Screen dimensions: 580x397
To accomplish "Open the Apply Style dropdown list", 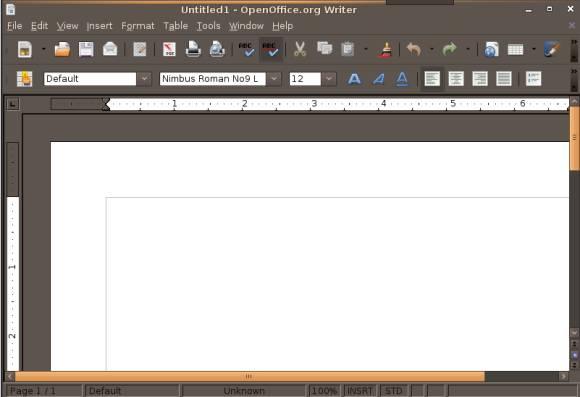I will coord(145,79).
